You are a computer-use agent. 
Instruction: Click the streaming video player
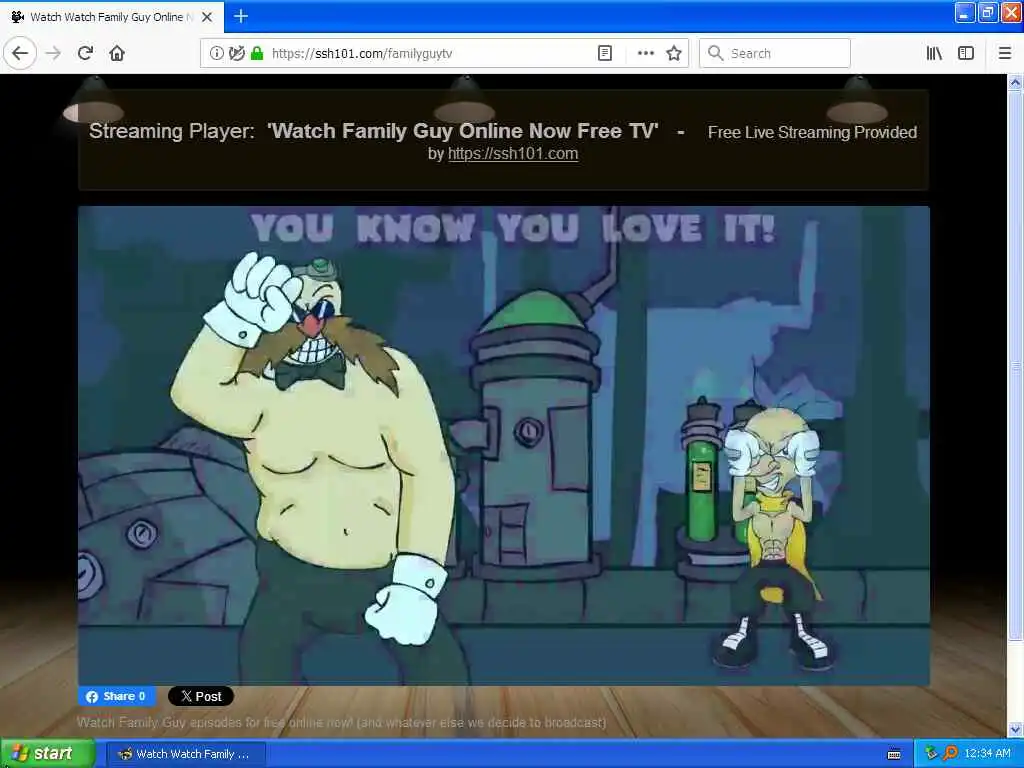tap(504, 445)
